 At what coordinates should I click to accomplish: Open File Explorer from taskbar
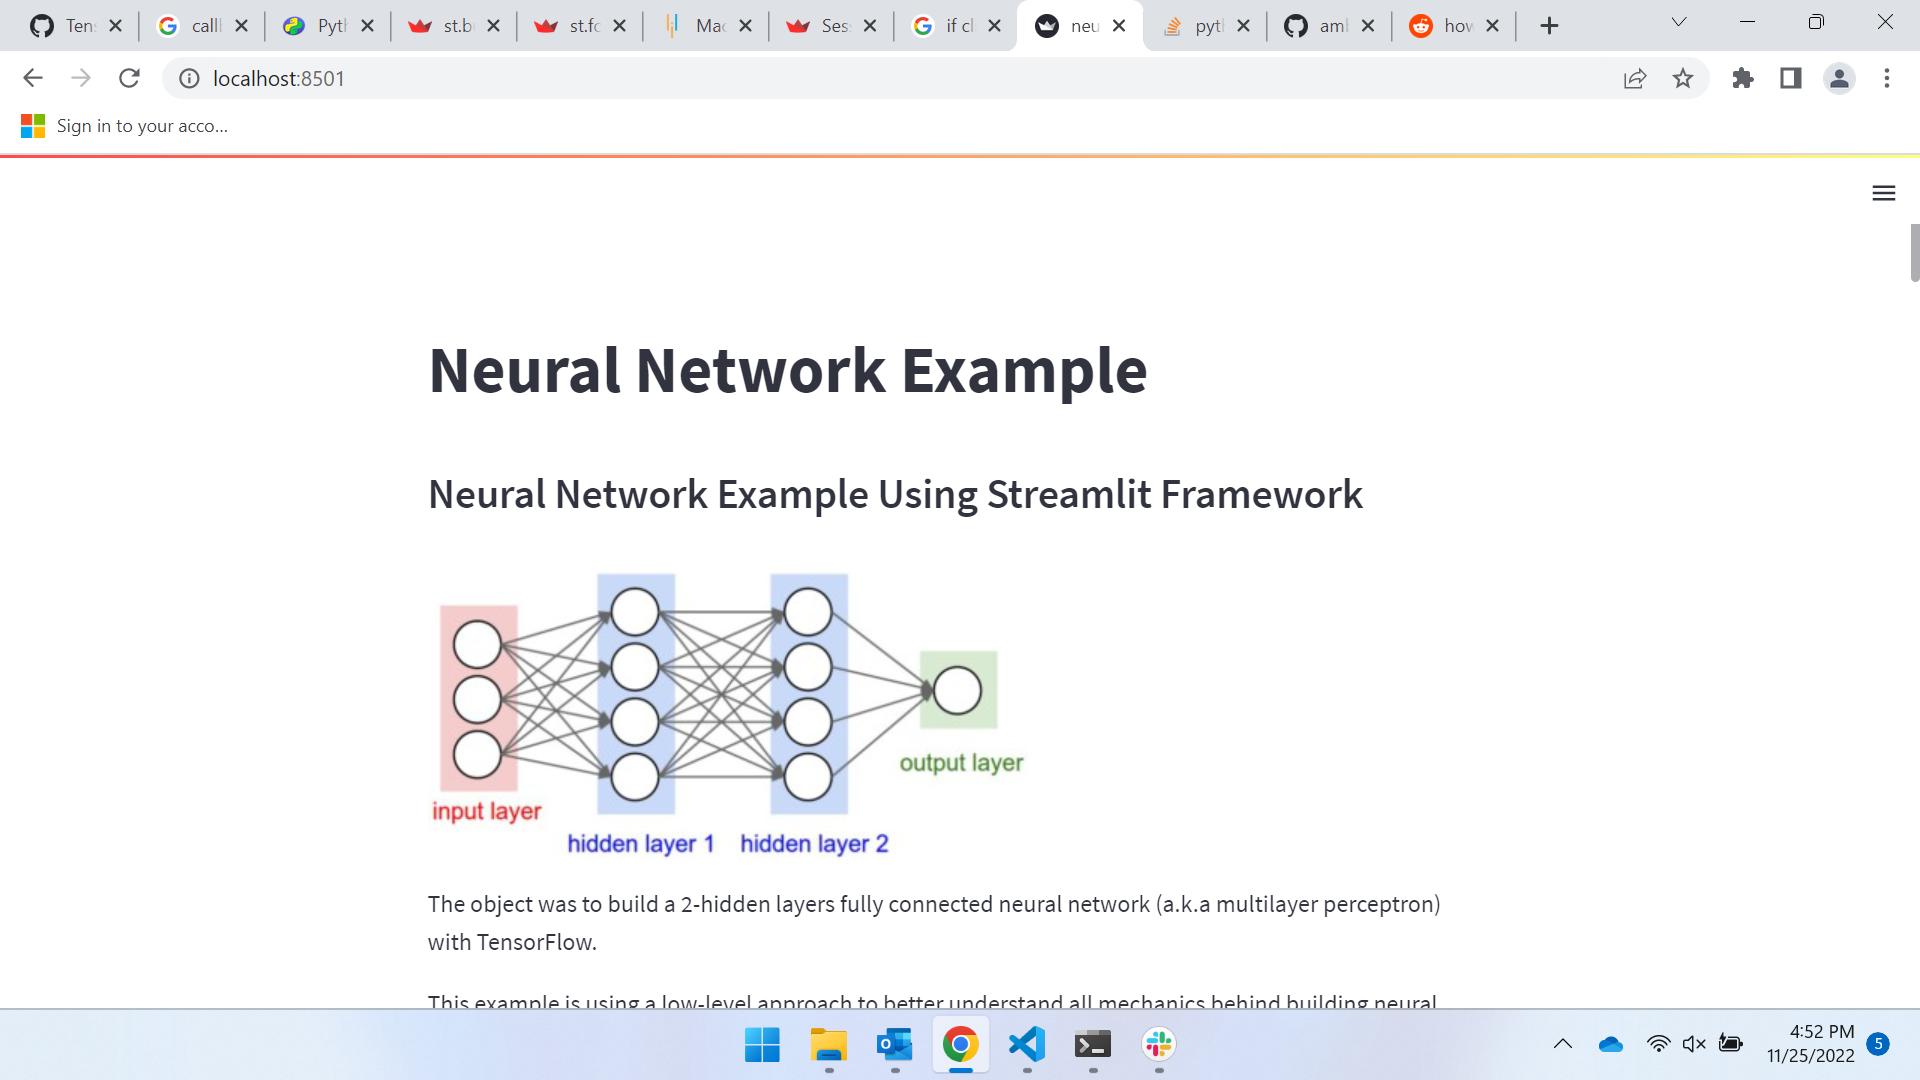pyautogui.click(x=828, y=1045)
